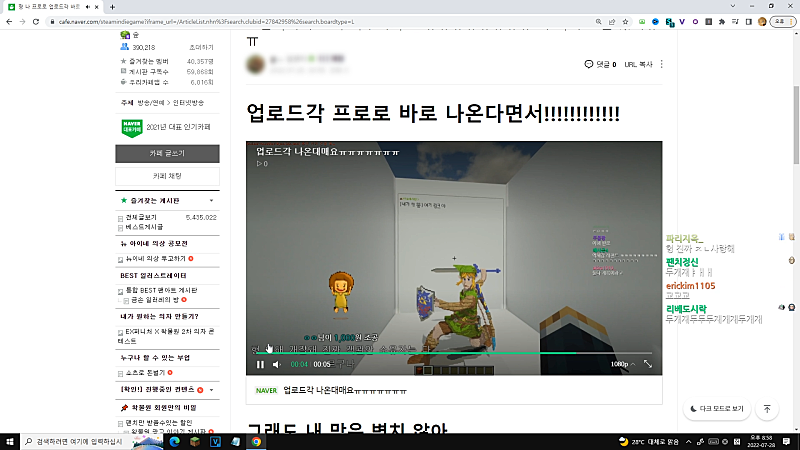Open 카페 채팅 cafe chat button

pos(167,176)
